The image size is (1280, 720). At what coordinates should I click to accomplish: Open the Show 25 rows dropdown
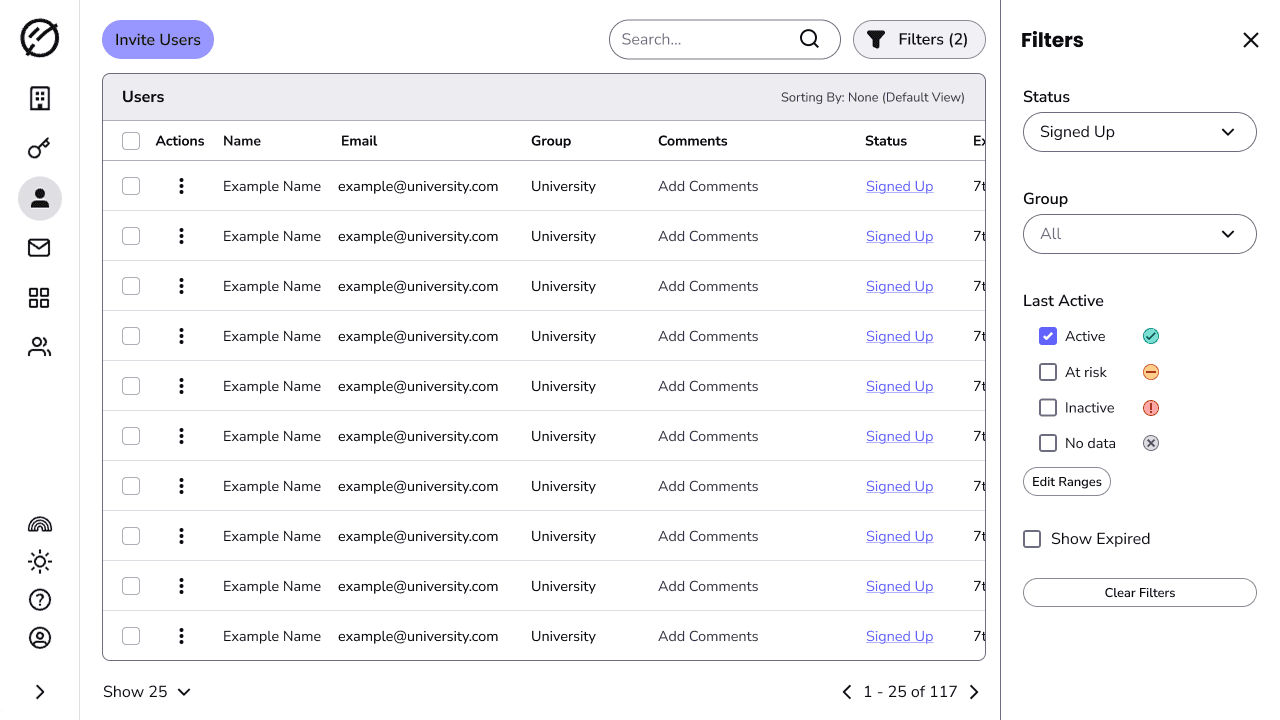pyautogui.click(x=147, y=692)
